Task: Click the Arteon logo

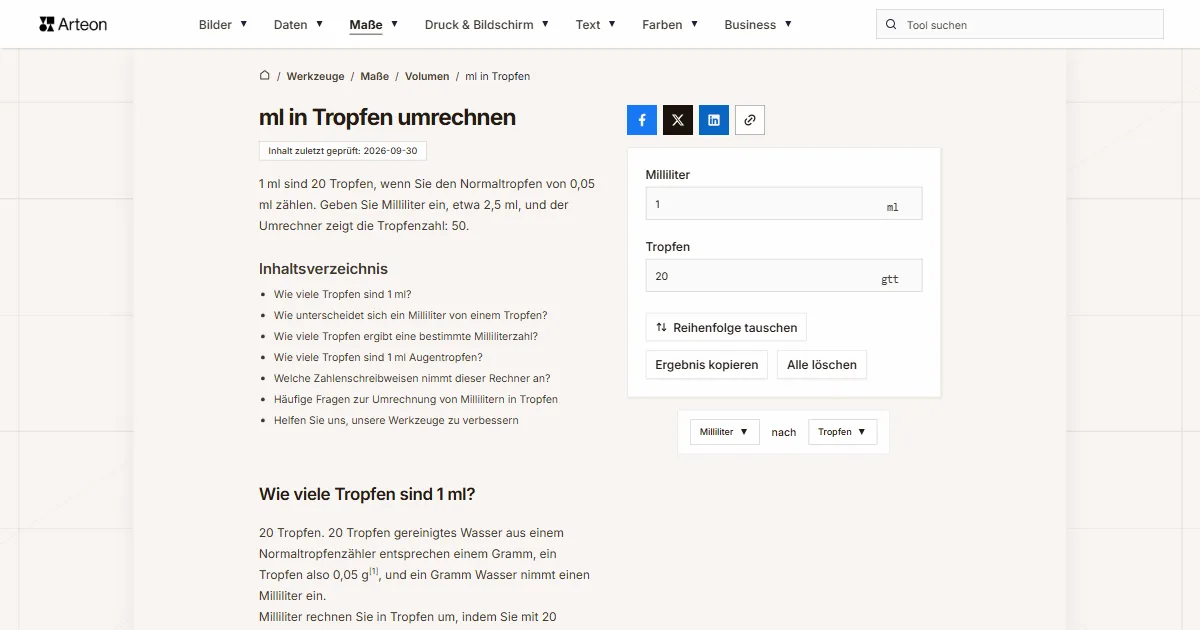Action: 73,24
